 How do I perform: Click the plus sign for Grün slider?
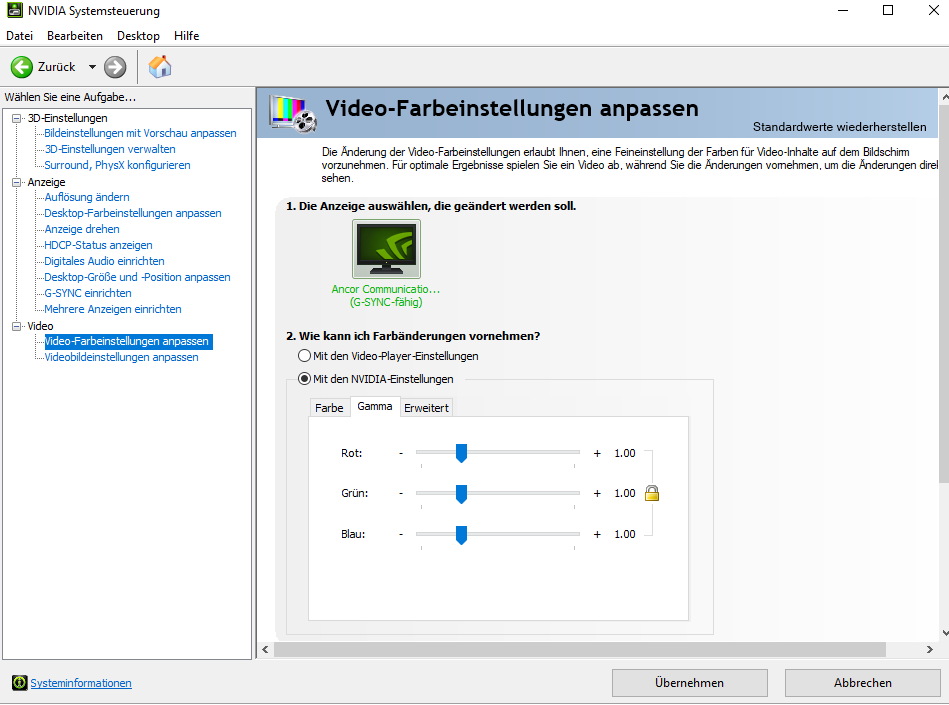tap(597, 493)
